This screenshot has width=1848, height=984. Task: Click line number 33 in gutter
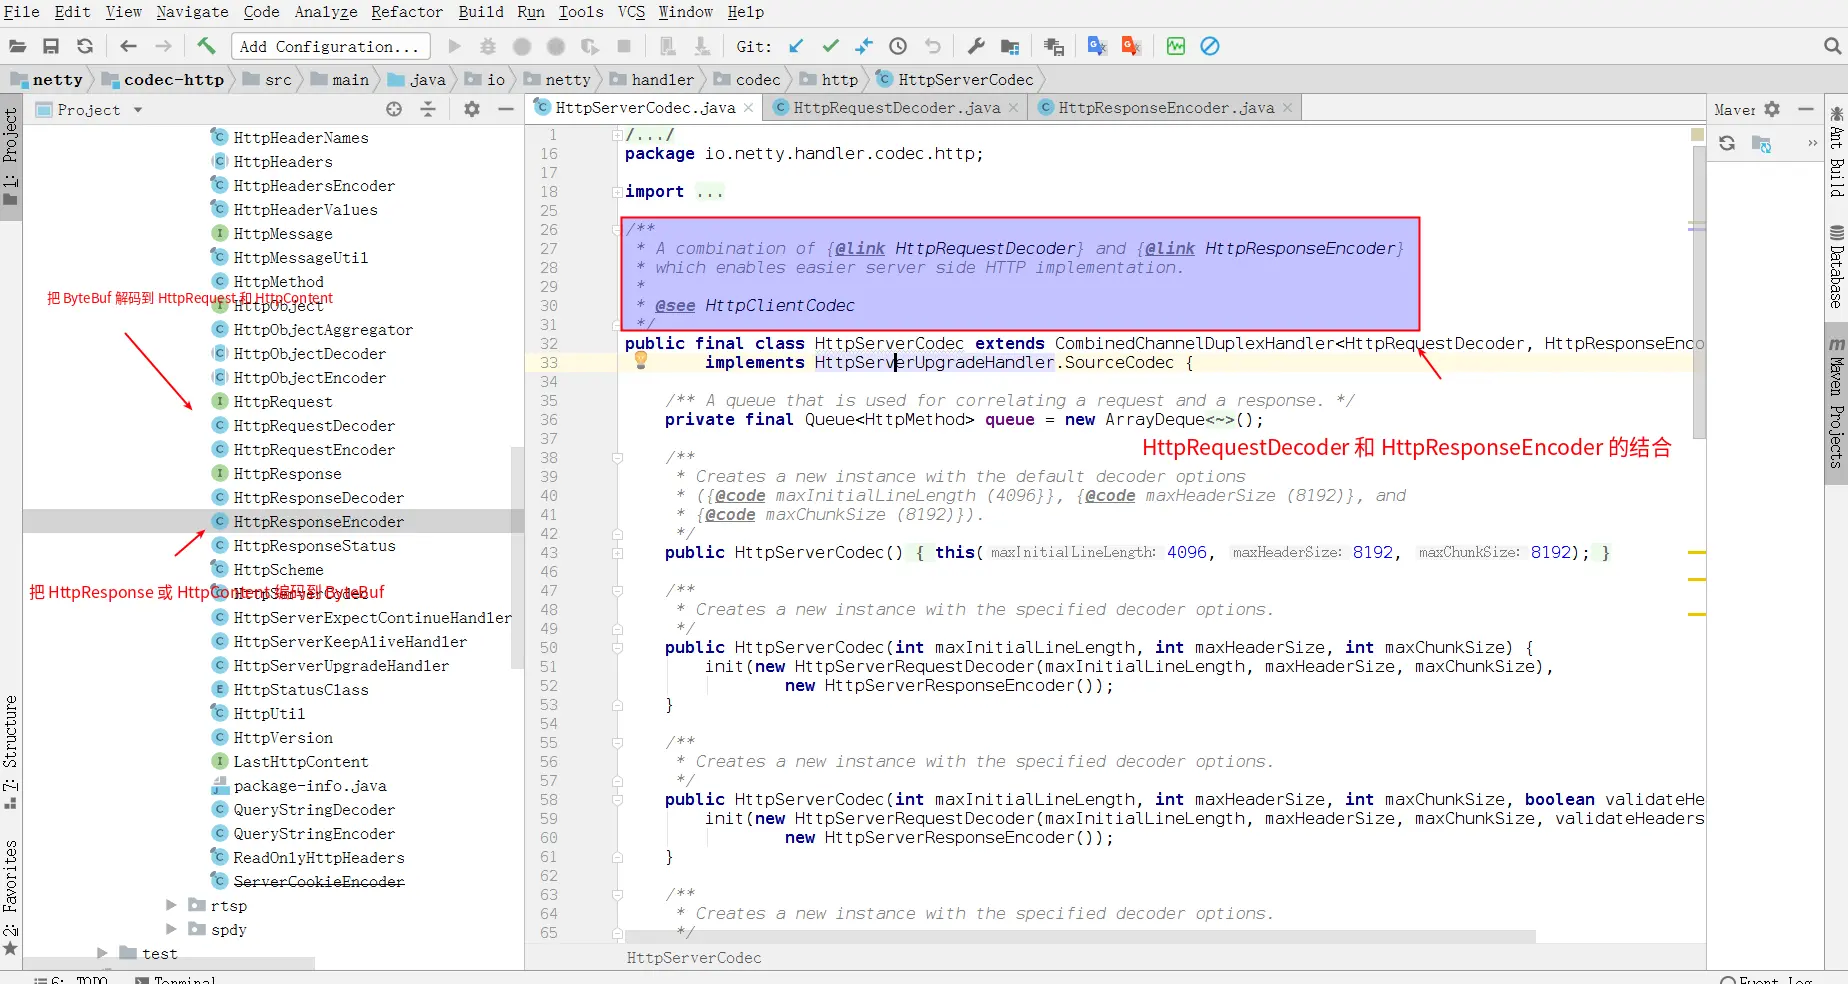click(x=549, y=362)
